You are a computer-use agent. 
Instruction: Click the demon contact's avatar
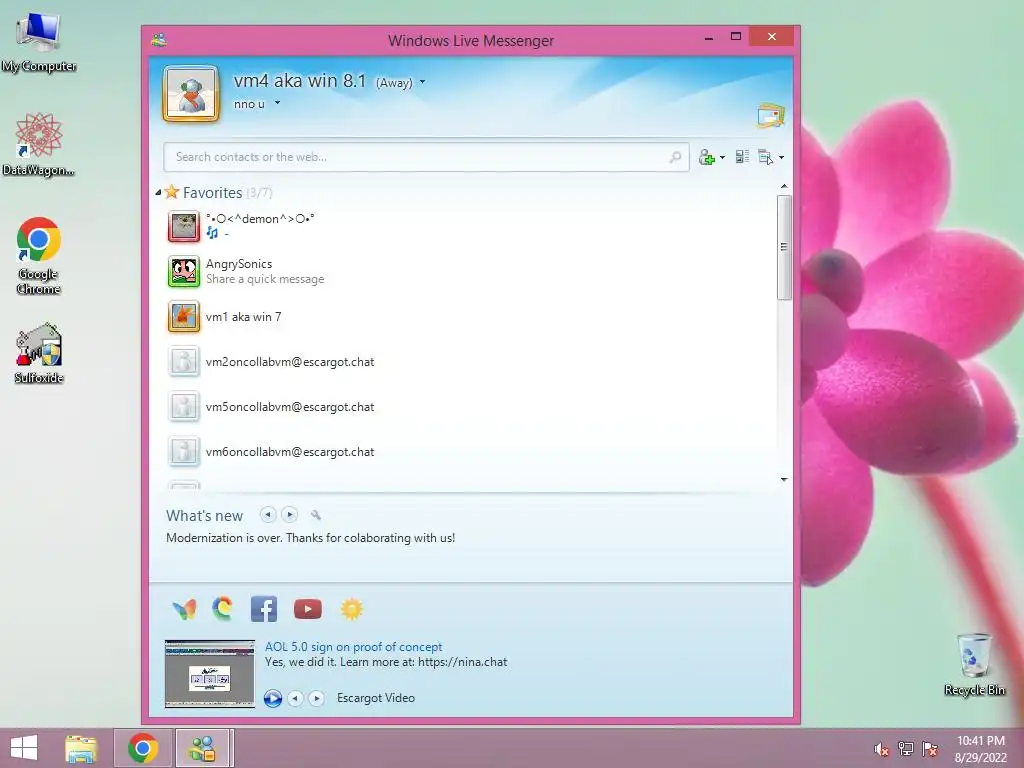184,226
